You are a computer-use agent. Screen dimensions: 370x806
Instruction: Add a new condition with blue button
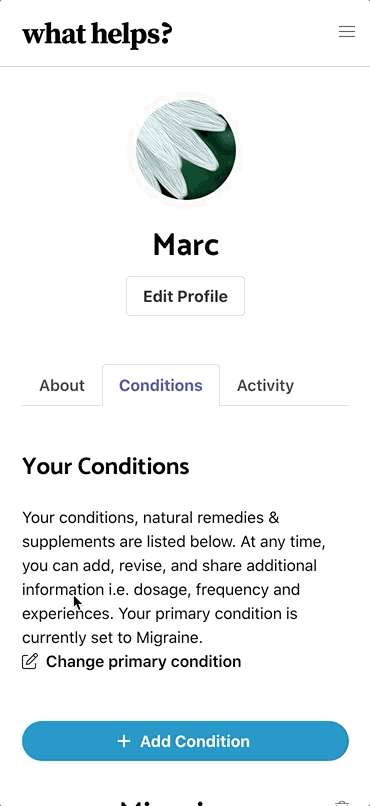coord(186,741)
